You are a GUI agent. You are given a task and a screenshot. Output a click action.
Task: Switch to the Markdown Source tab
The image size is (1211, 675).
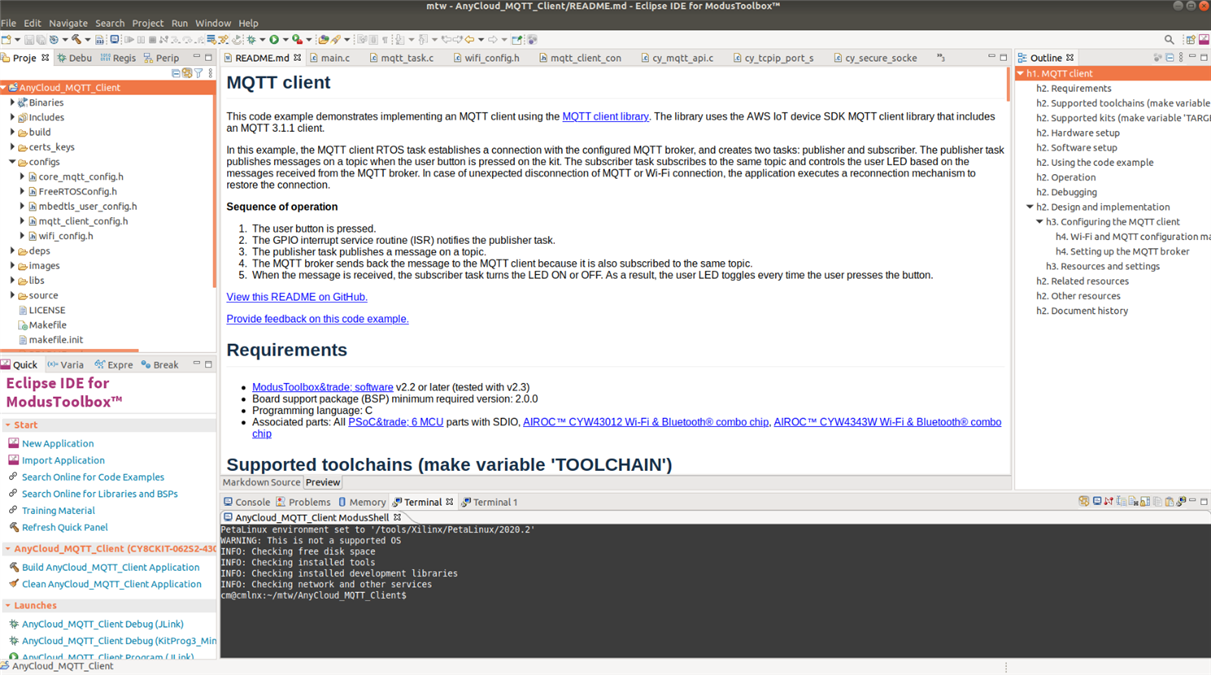coord(262,483)
